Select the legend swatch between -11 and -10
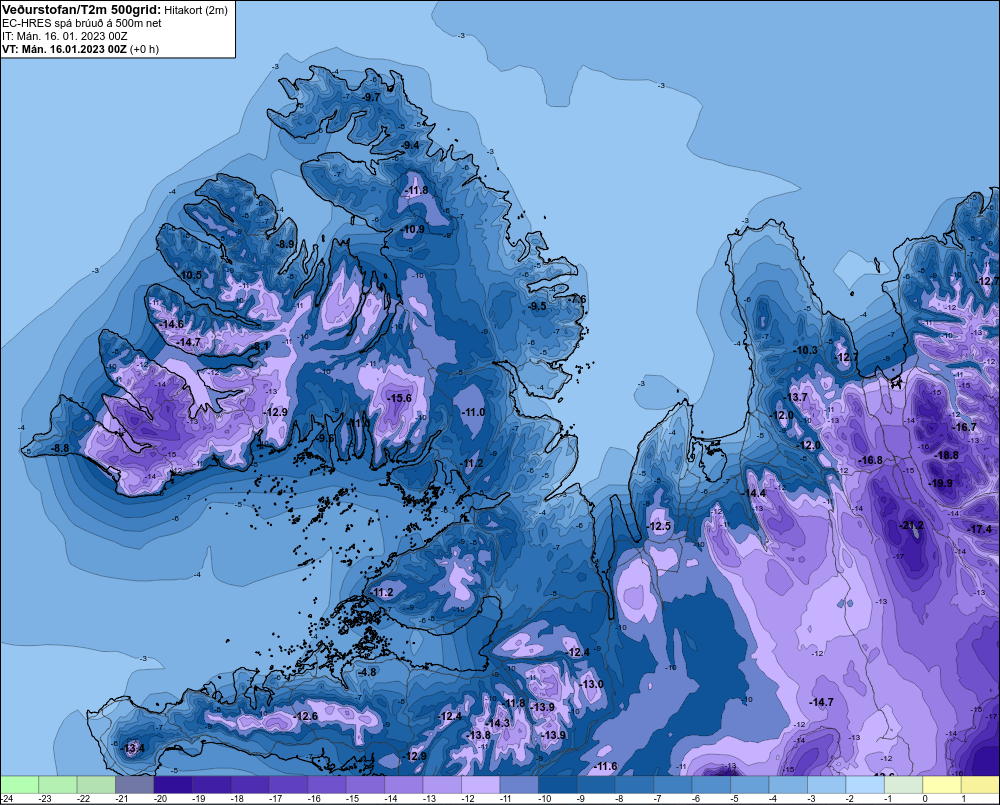The height and width of the screenshot is (805, 1000). [519, 784]
